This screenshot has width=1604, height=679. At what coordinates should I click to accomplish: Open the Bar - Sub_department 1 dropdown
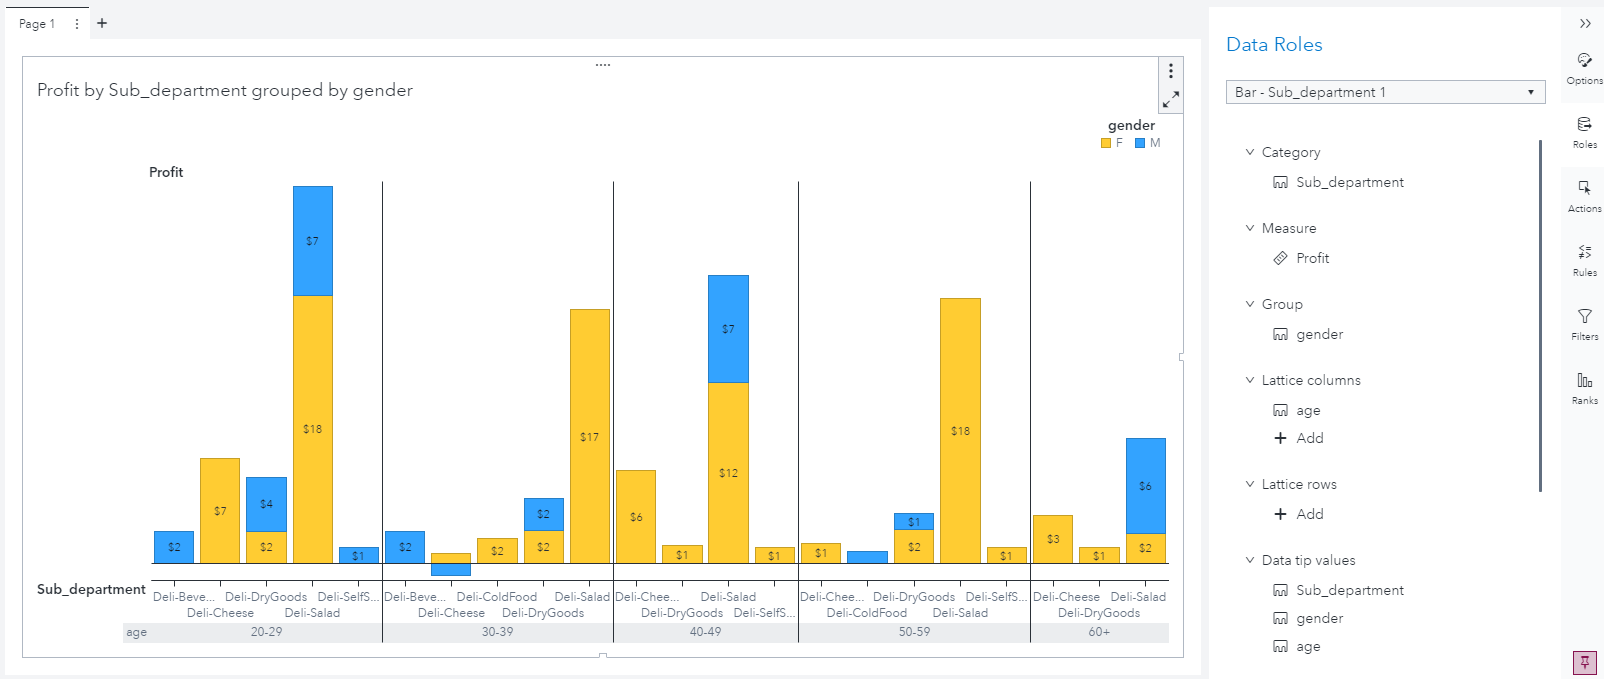tap(1530, 92)
